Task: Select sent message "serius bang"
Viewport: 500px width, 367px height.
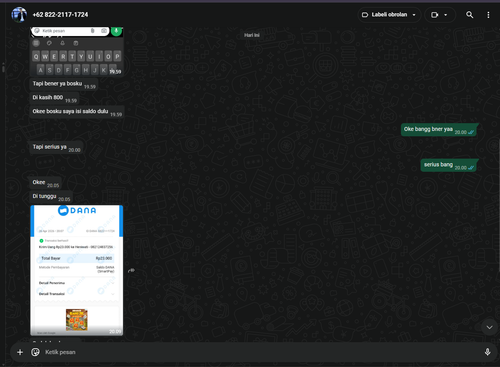Action: click(x=449, y=165)
